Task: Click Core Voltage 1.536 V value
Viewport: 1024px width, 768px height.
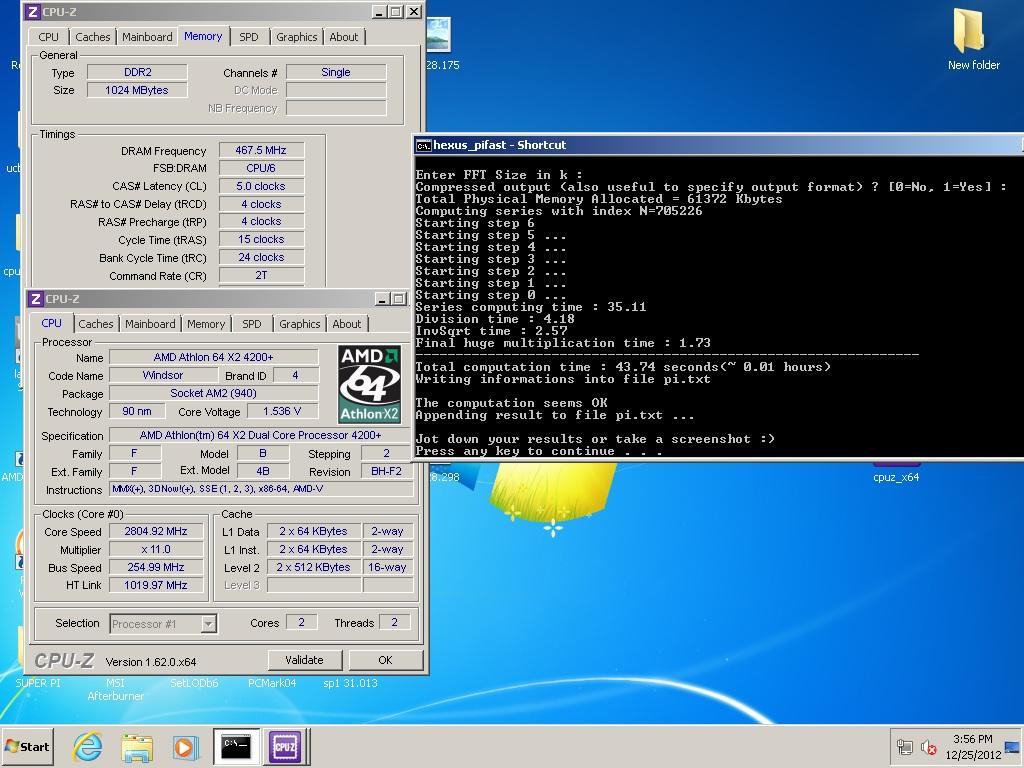Action: click(282, 411)
